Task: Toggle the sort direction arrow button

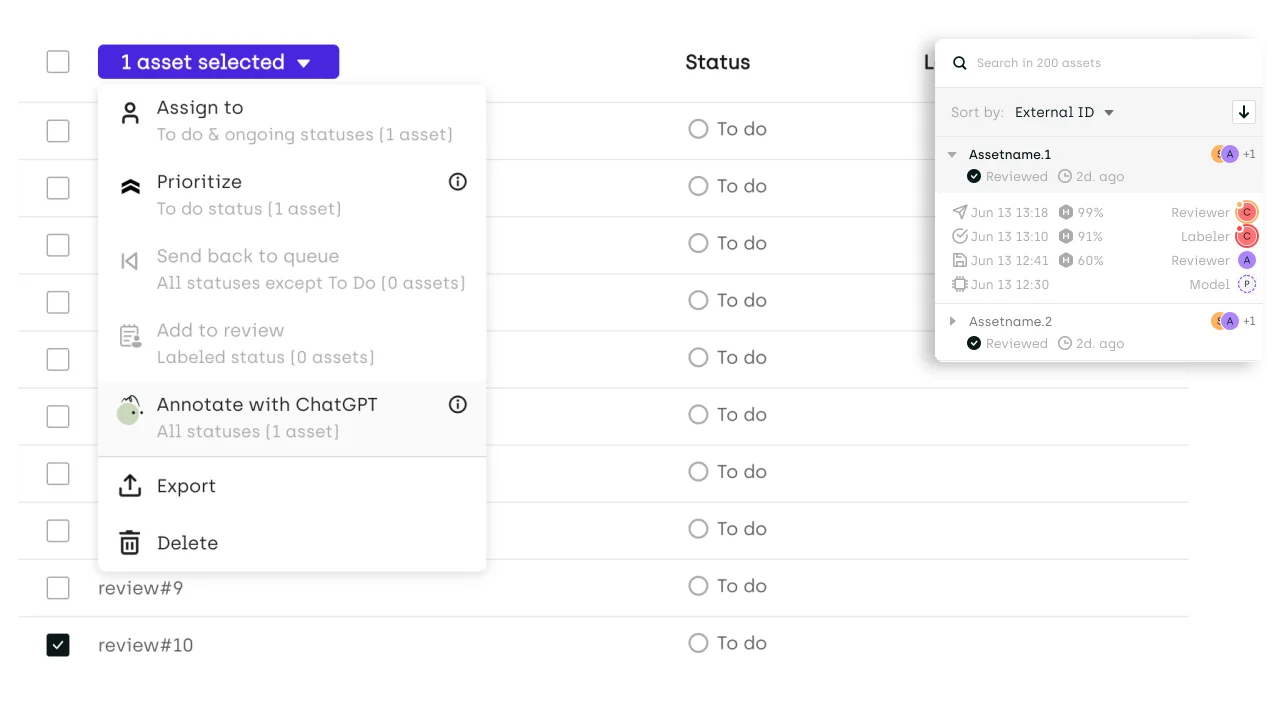Action: (x=1244, y=112)
